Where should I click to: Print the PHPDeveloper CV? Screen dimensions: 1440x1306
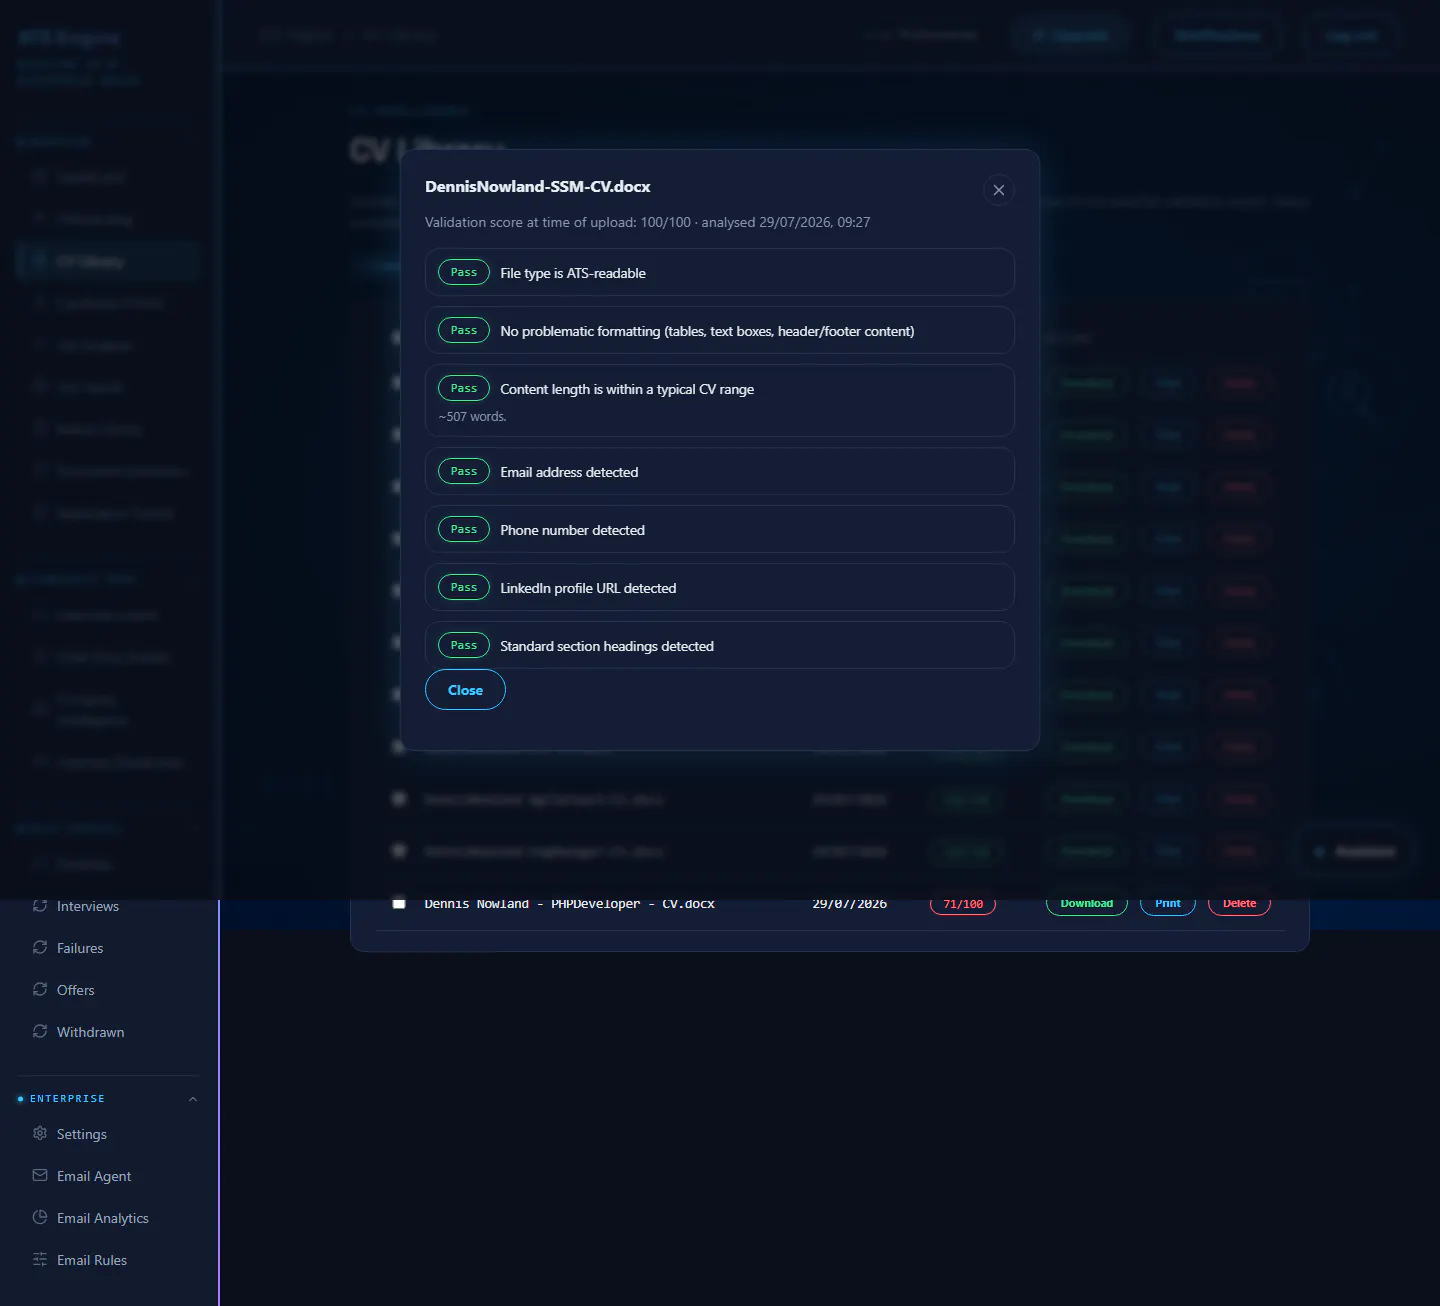click(x=1168, y=904)
